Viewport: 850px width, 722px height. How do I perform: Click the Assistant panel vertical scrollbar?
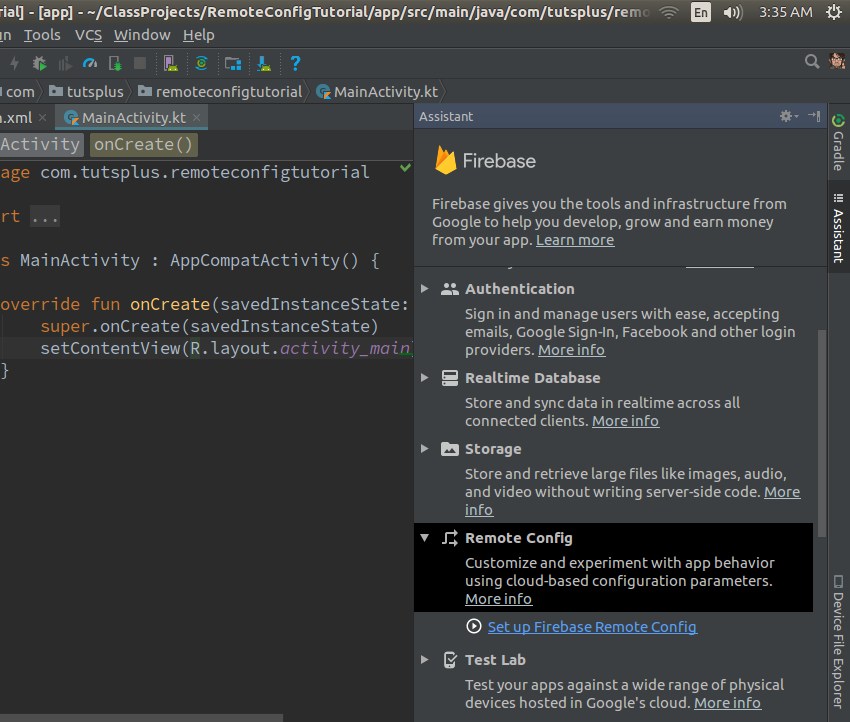click(822, 433)
